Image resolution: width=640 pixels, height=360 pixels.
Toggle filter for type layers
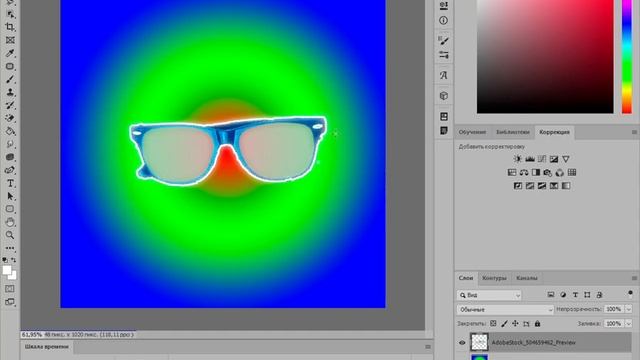pos(575,295)
